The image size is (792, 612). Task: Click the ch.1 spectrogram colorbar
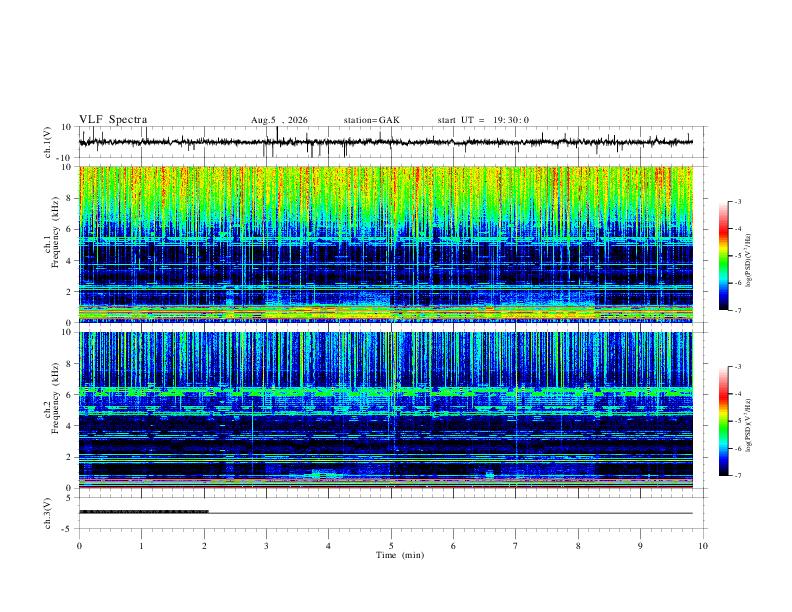(x=723, y=256)
